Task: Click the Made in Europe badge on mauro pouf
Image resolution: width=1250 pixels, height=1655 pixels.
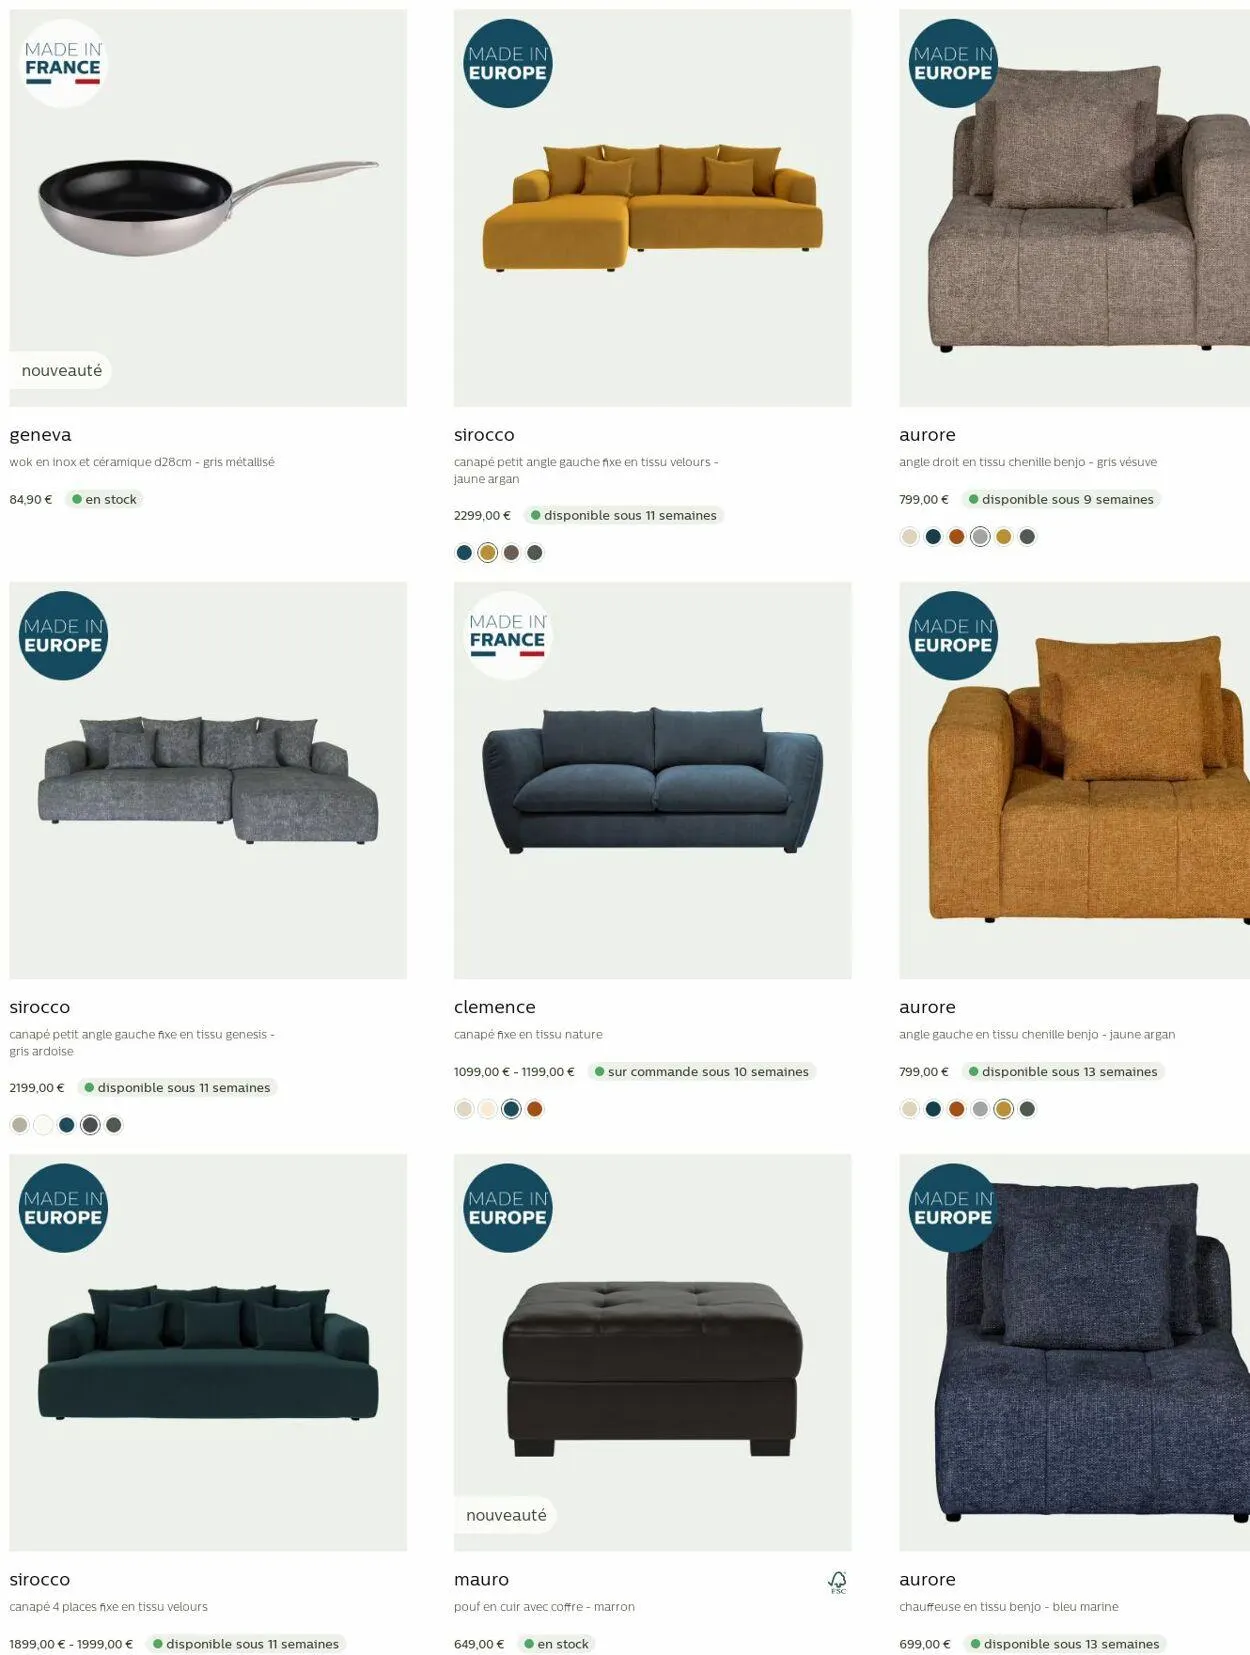Action: [x=508, y=1208]
